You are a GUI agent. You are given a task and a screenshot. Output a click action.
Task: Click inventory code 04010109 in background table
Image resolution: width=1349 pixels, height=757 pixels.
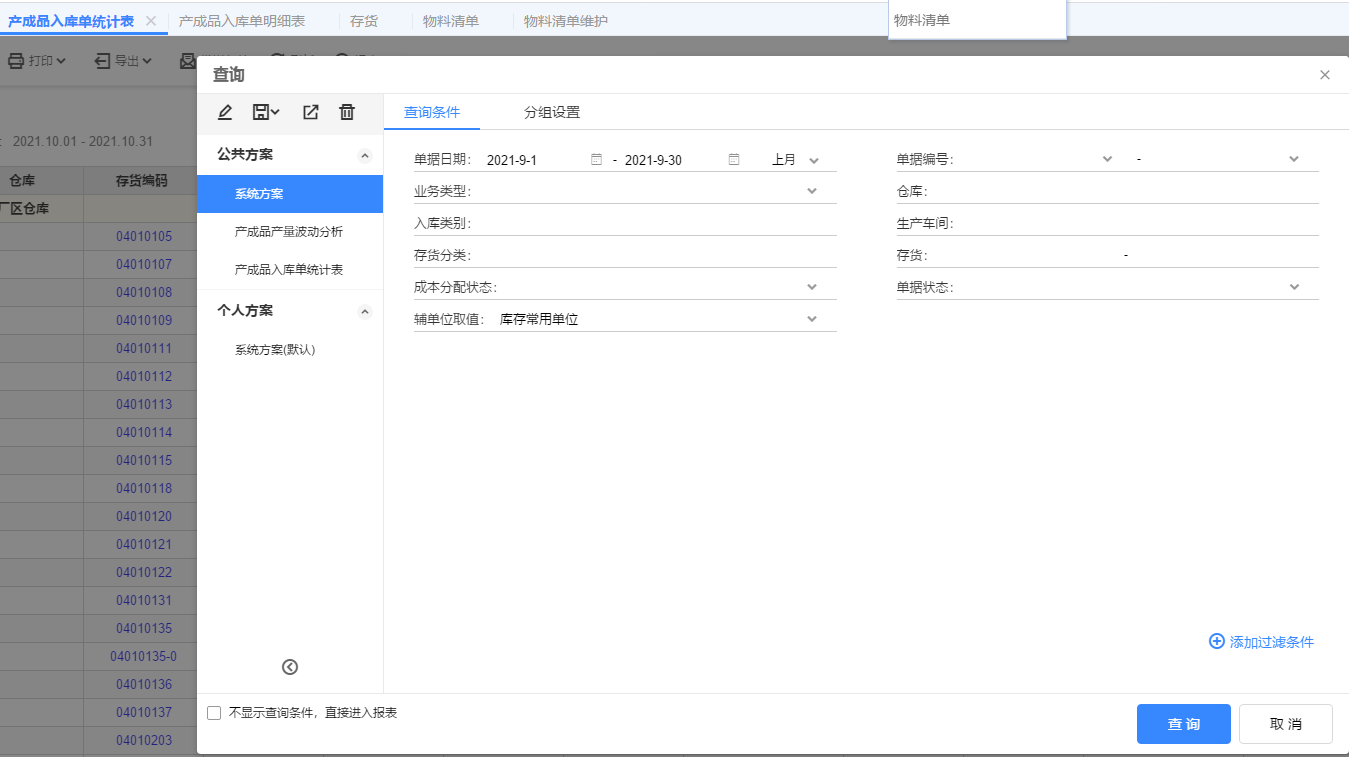(x=144, y=321)
